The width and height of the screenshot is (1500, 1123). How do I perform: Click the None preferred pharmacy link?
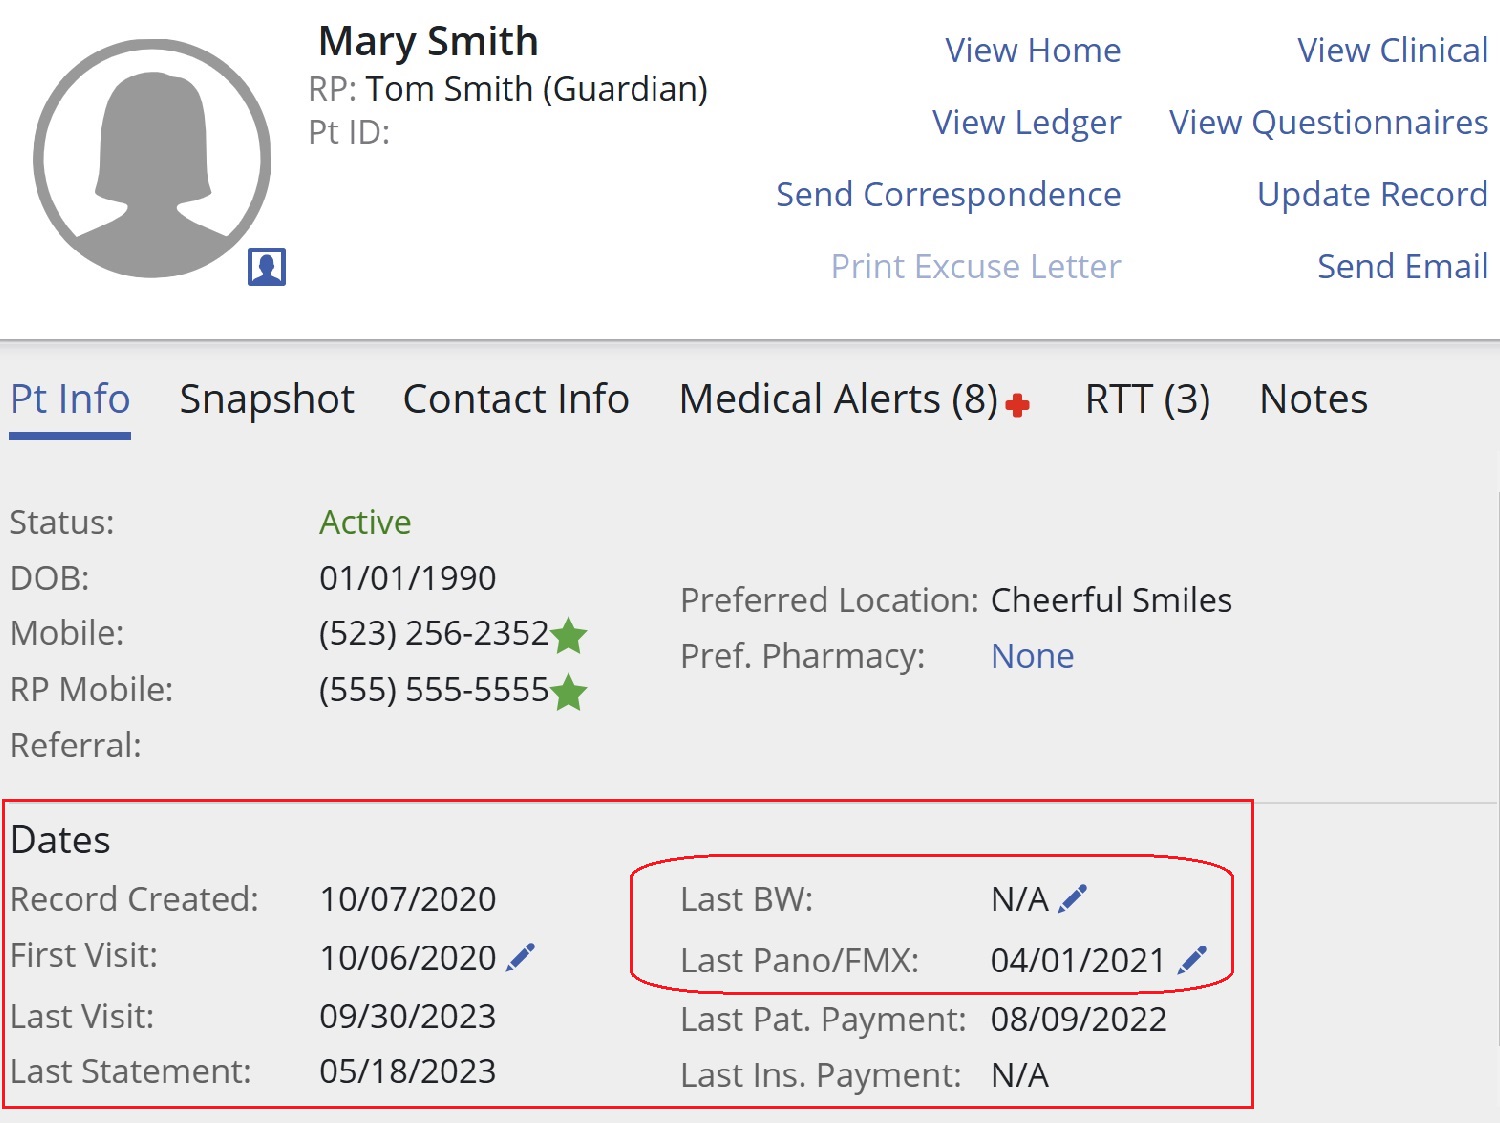[1032, 656]
